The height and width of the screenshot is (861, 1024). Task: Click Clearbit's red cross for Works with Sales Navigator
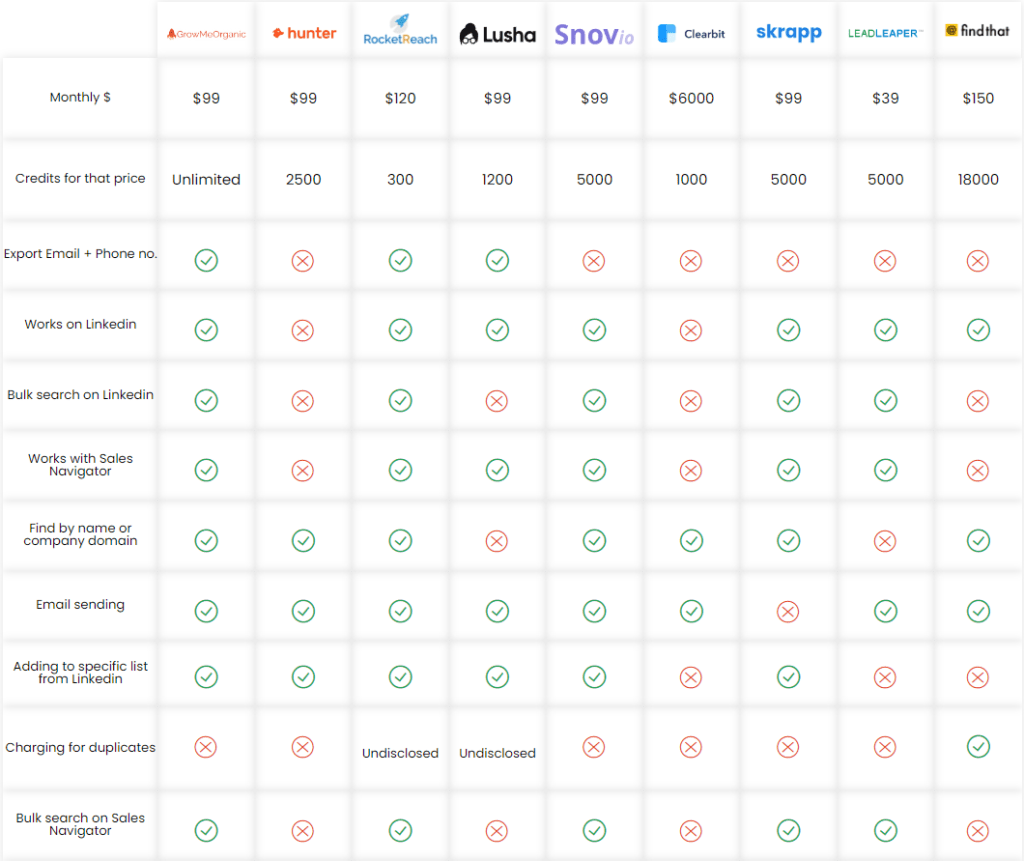(x=691, y=470)
